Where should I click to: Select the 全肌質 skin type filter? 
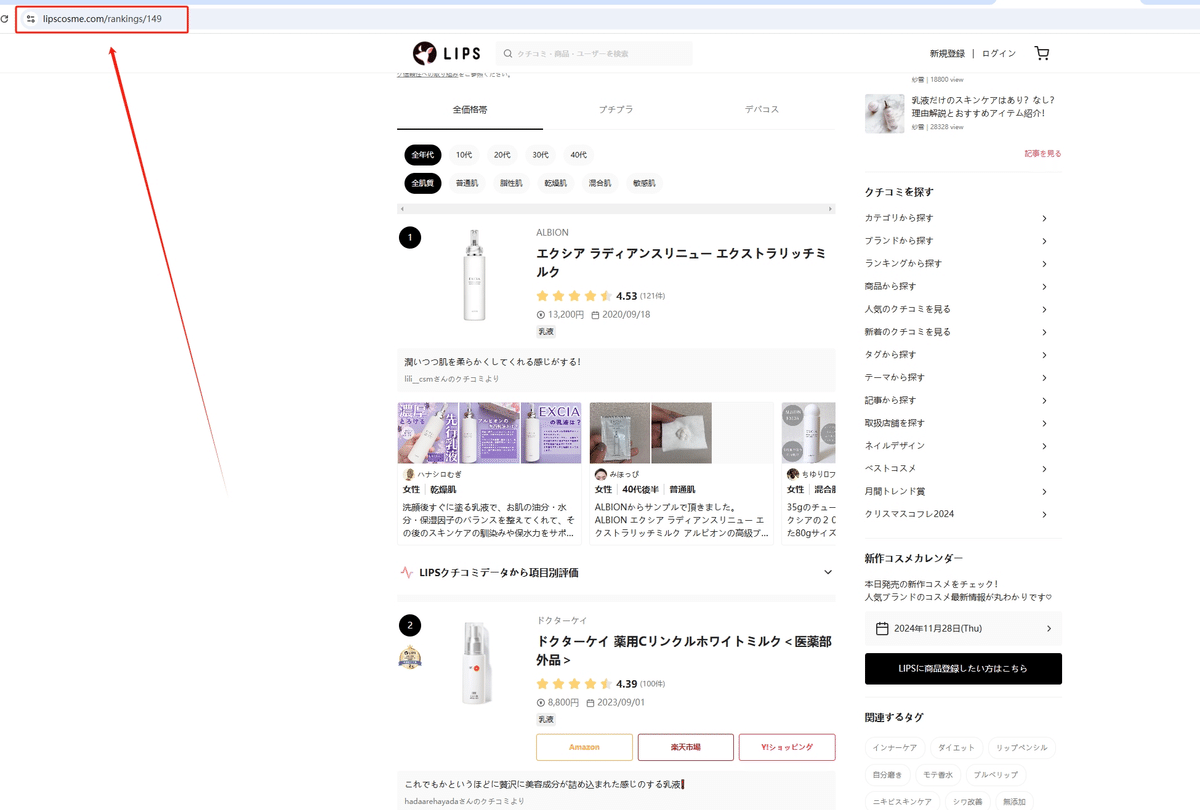(x=423, y=183)
